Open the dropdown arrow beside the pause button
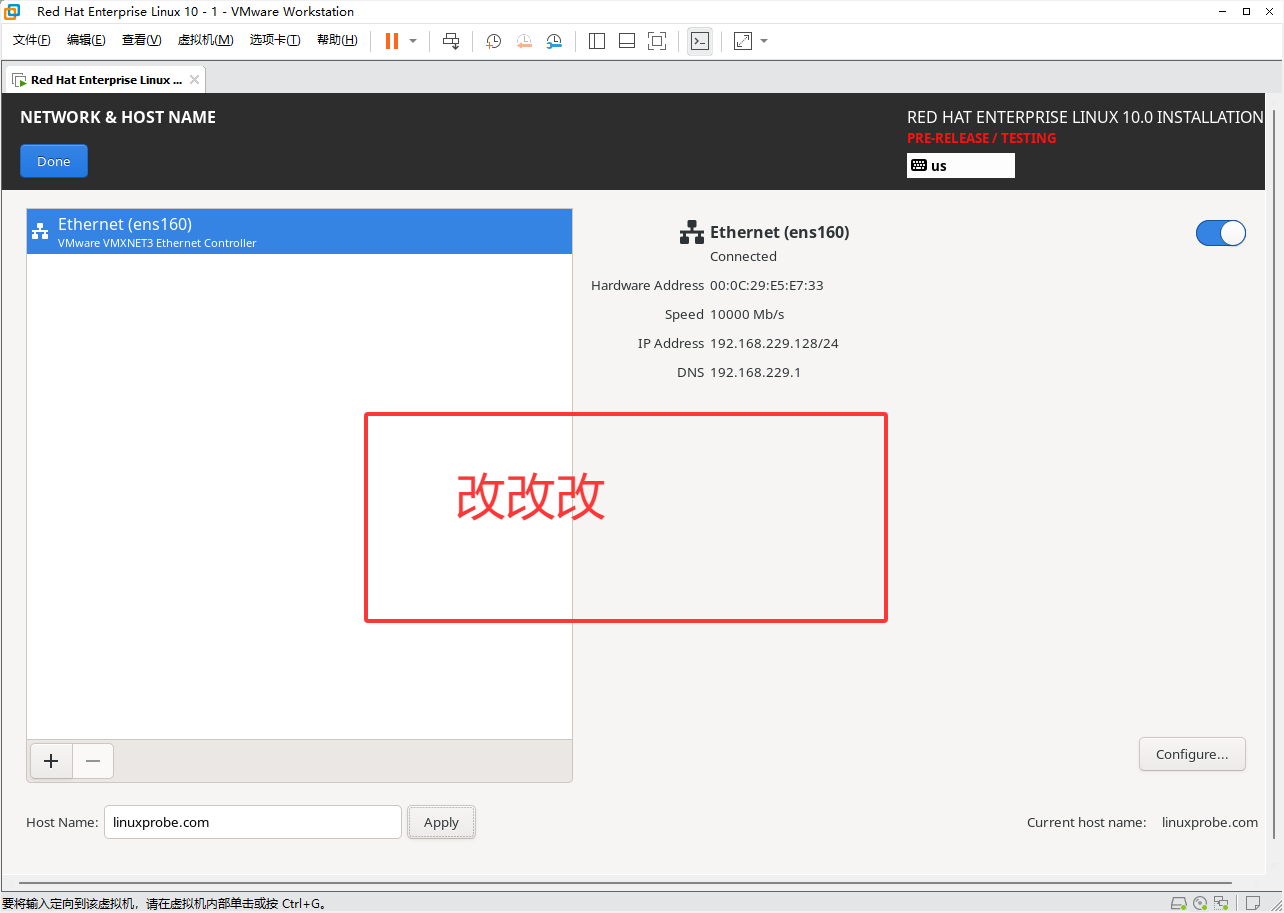This screenshot has height=913, width=1284. point(413,41)
